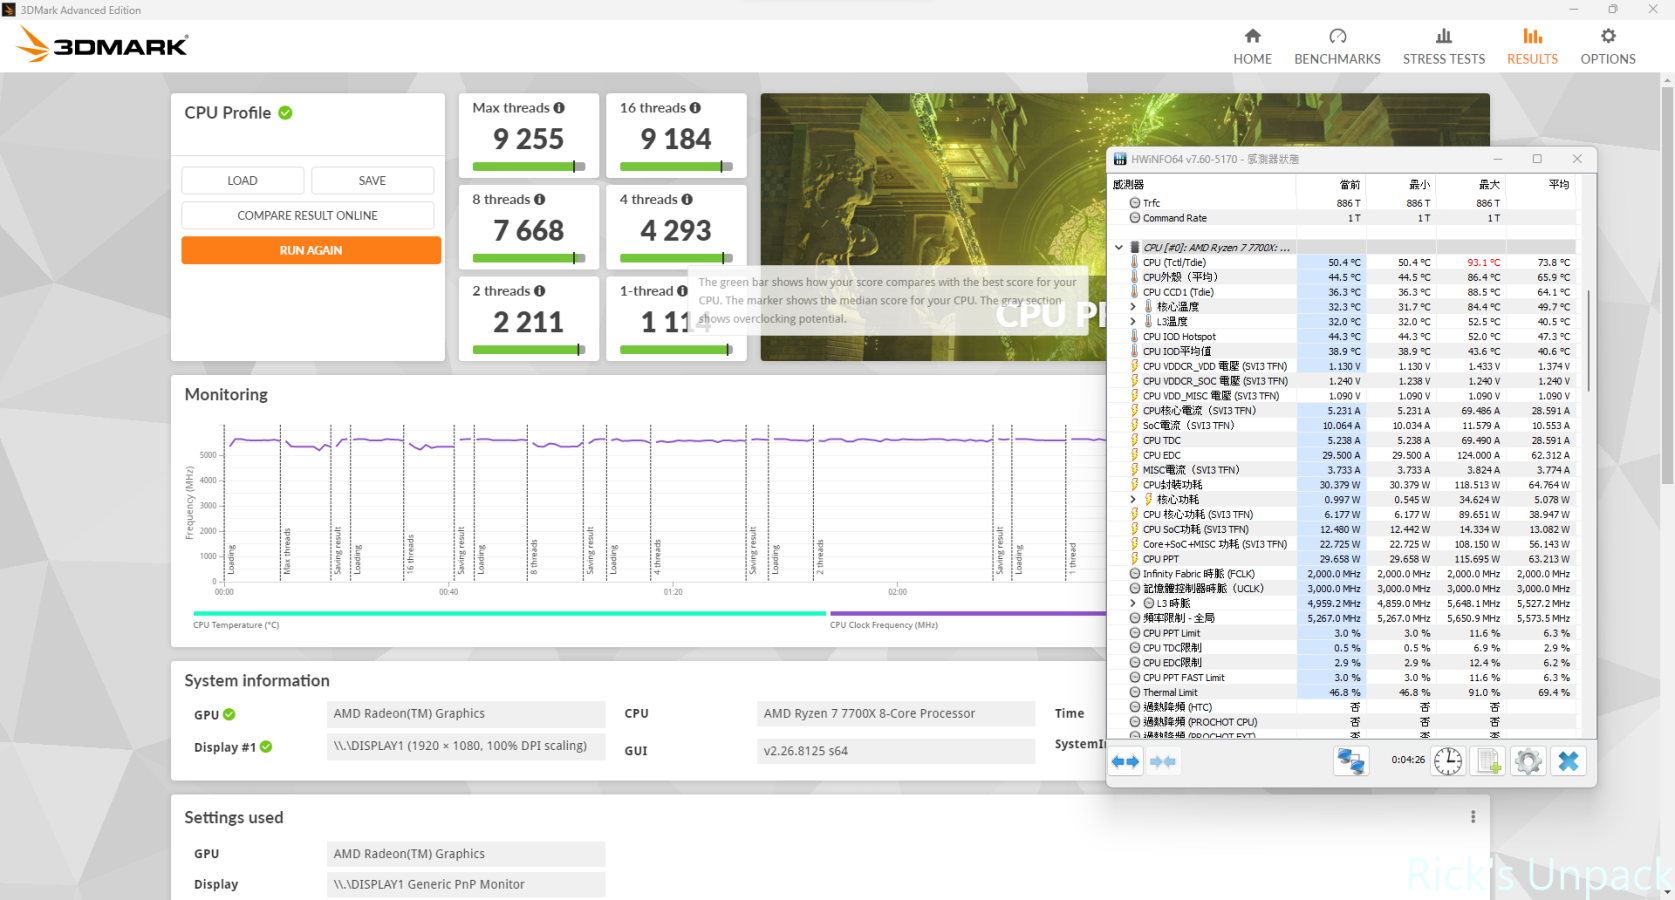
Task: Select the RESULTS tab
Action: pos(1532,47)
